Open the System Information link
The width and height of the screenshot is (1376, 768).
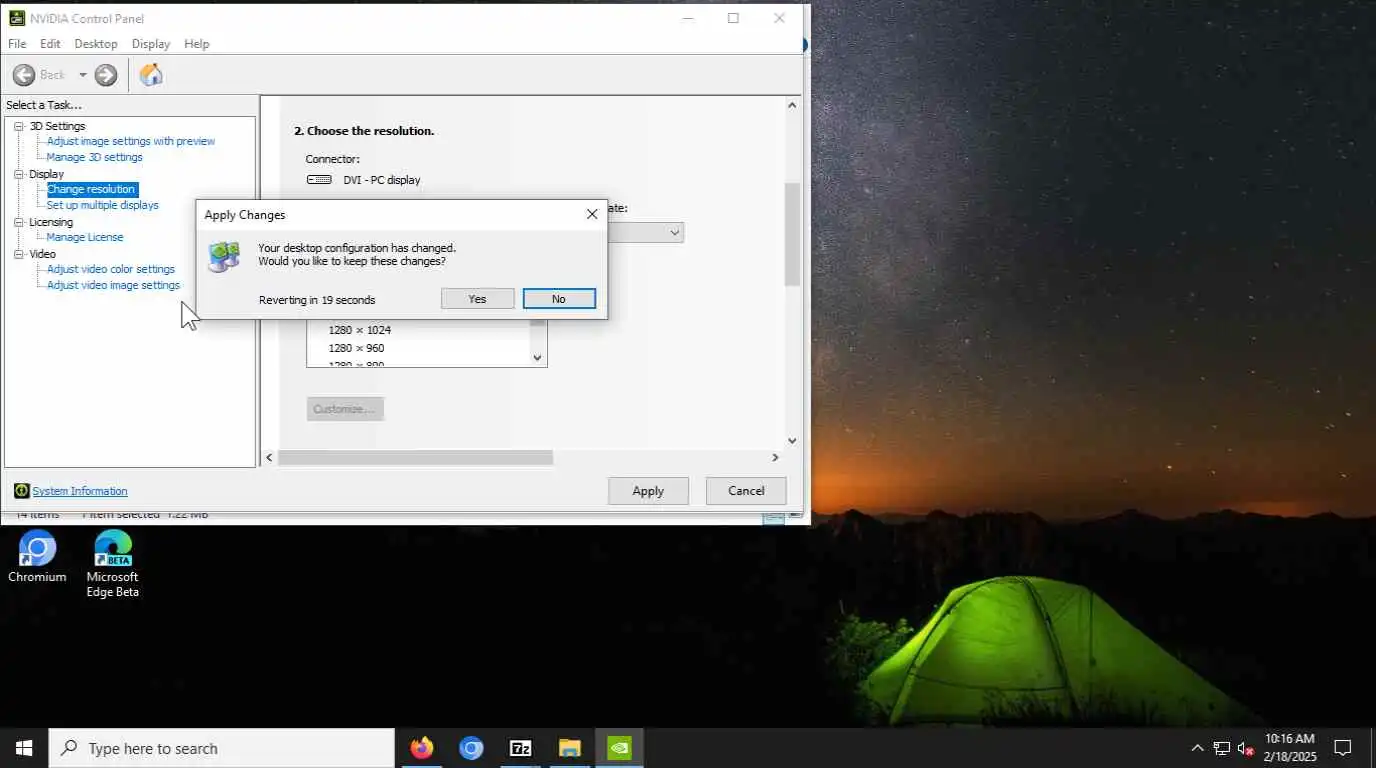click(x=80, y=491)
